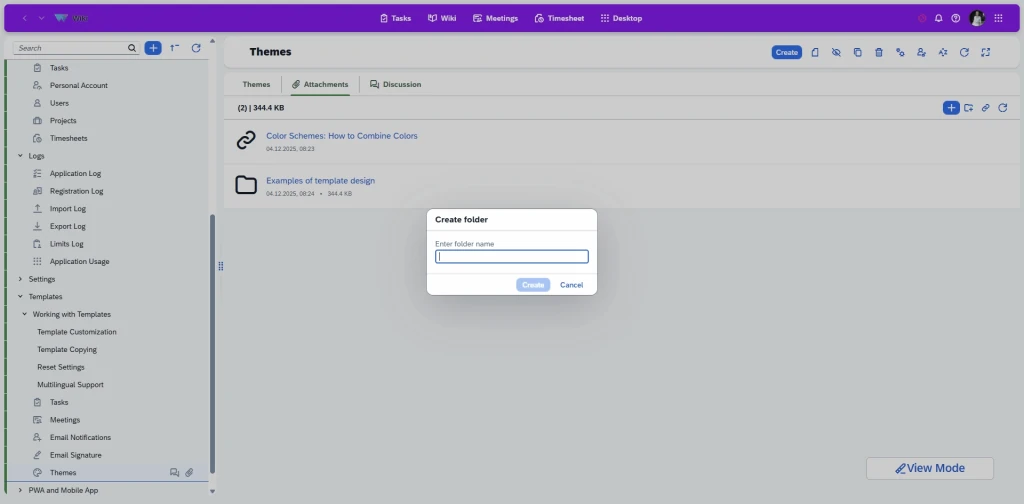Open attachments paperclip on Themes sidebar row
The width and height of the screenshot is (1024, 504).
pyautogui.click(x=189, y=473)
